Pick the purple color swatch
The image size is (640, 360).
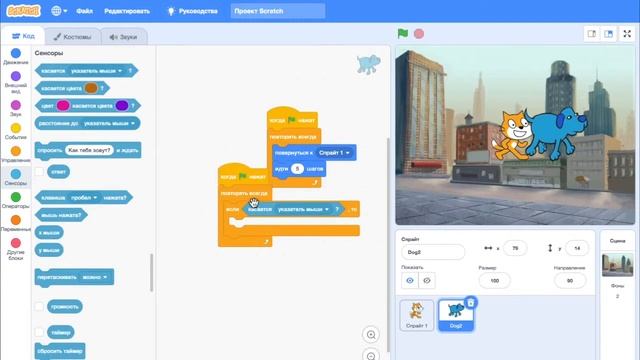122,106
